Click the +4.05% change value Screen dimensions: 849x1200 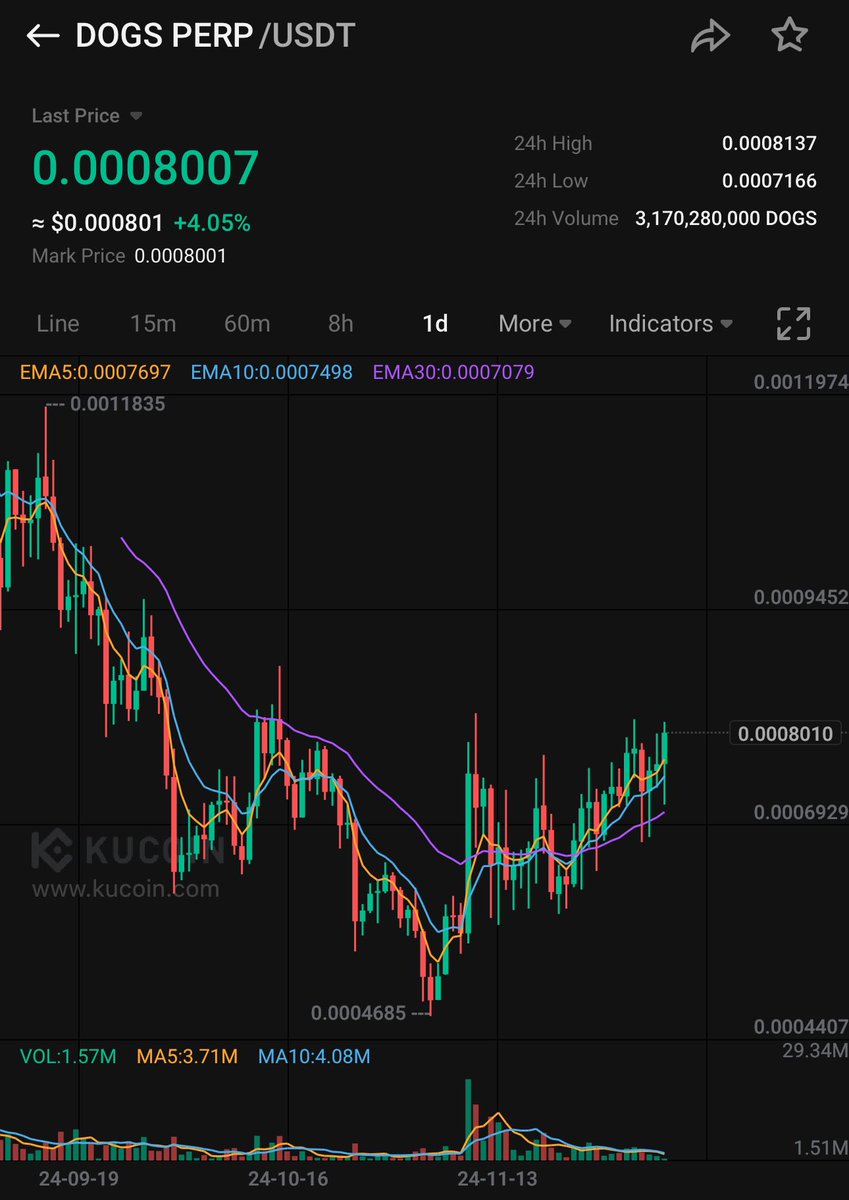pos(212,223)
